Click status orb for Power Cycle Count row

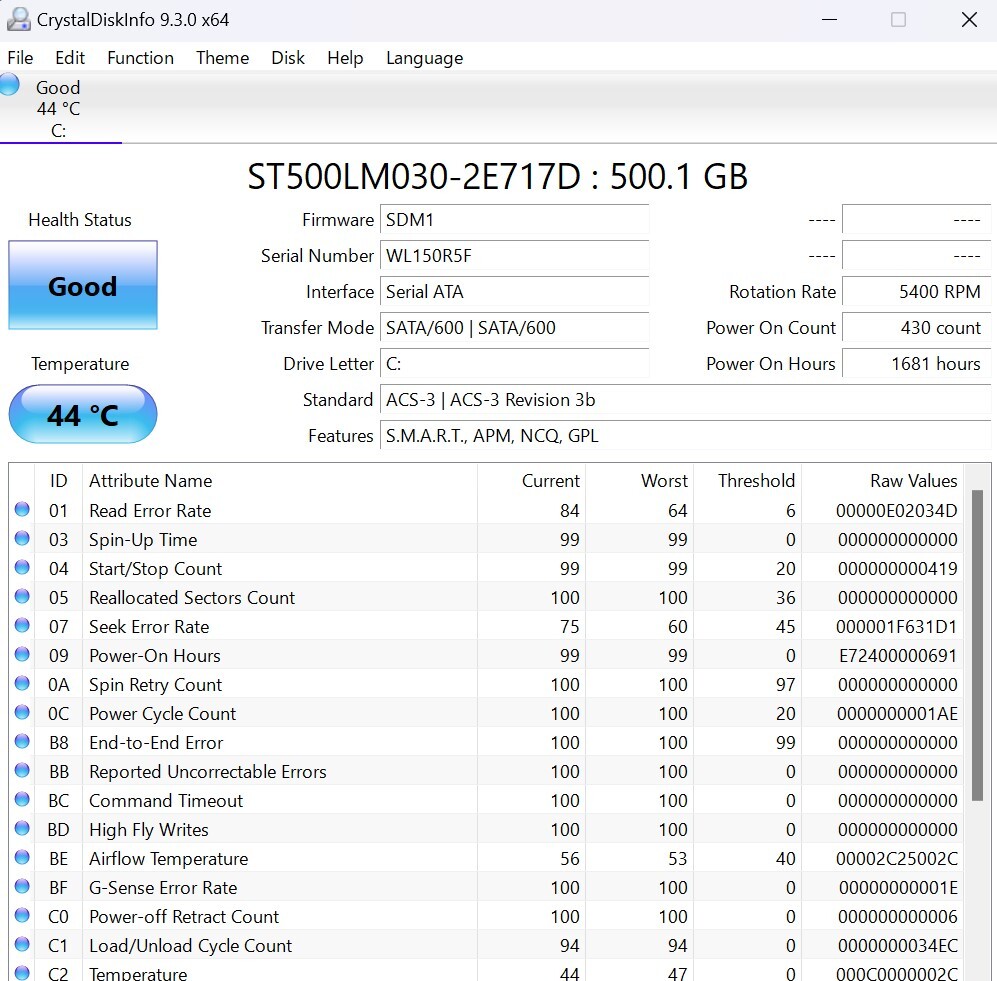[x=22, y=711]
